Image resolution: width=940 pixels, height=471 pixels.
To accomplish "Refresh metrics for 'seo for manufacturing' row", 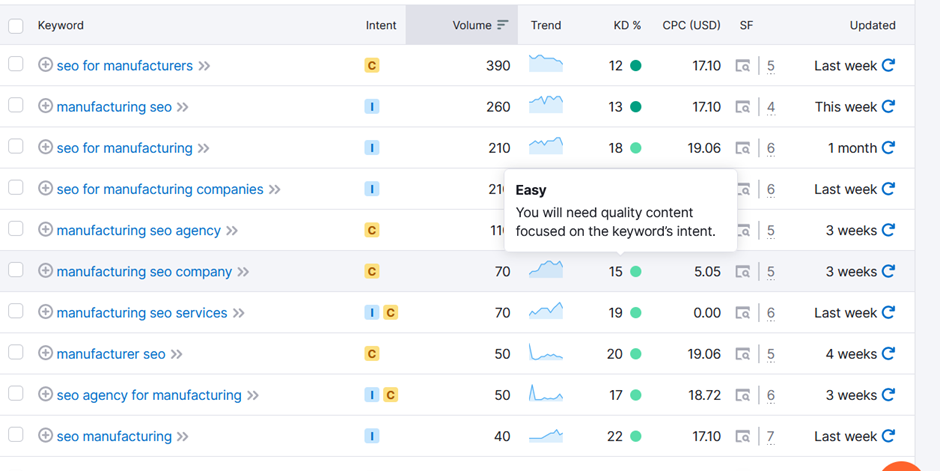I will (x=888, y=148).
